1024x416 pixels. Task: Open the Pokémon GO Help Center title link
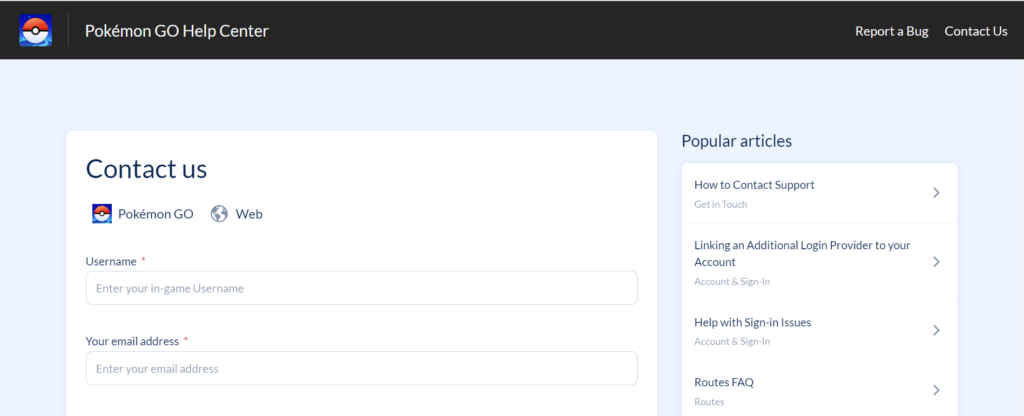[176, 31]
